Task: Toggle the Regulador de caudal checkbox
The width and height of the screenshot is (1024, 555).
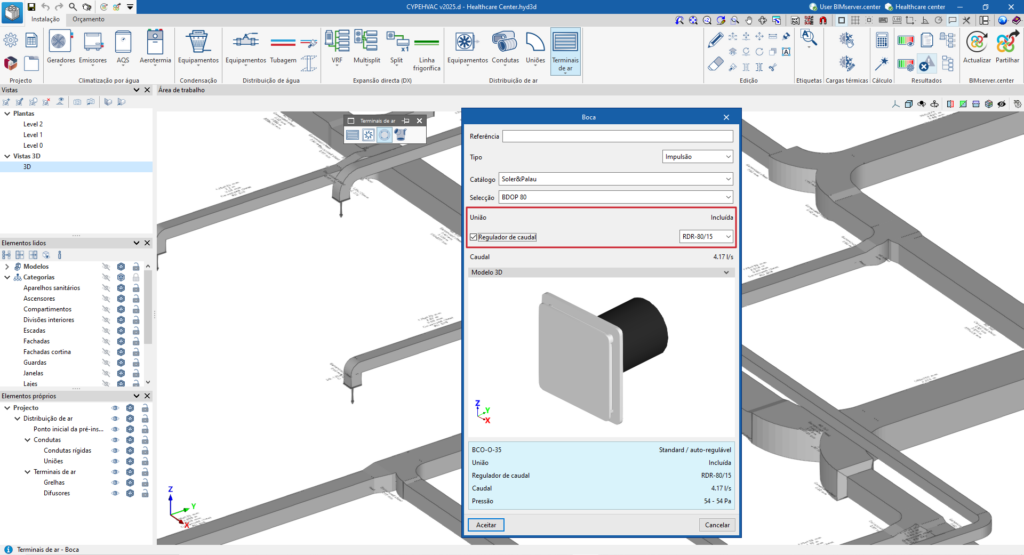Action: 473,237
